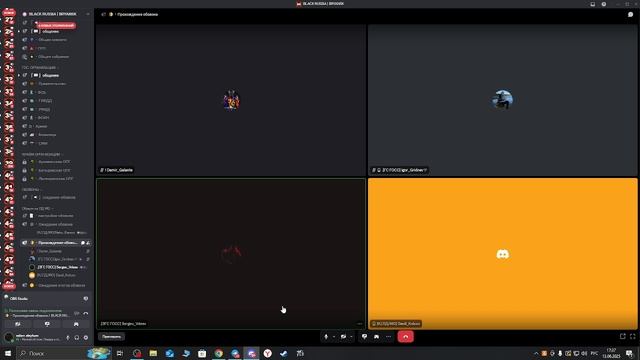
Task: Deafen with user panel headphones icon
Action: pyautogui.click(x=77, y=338)
